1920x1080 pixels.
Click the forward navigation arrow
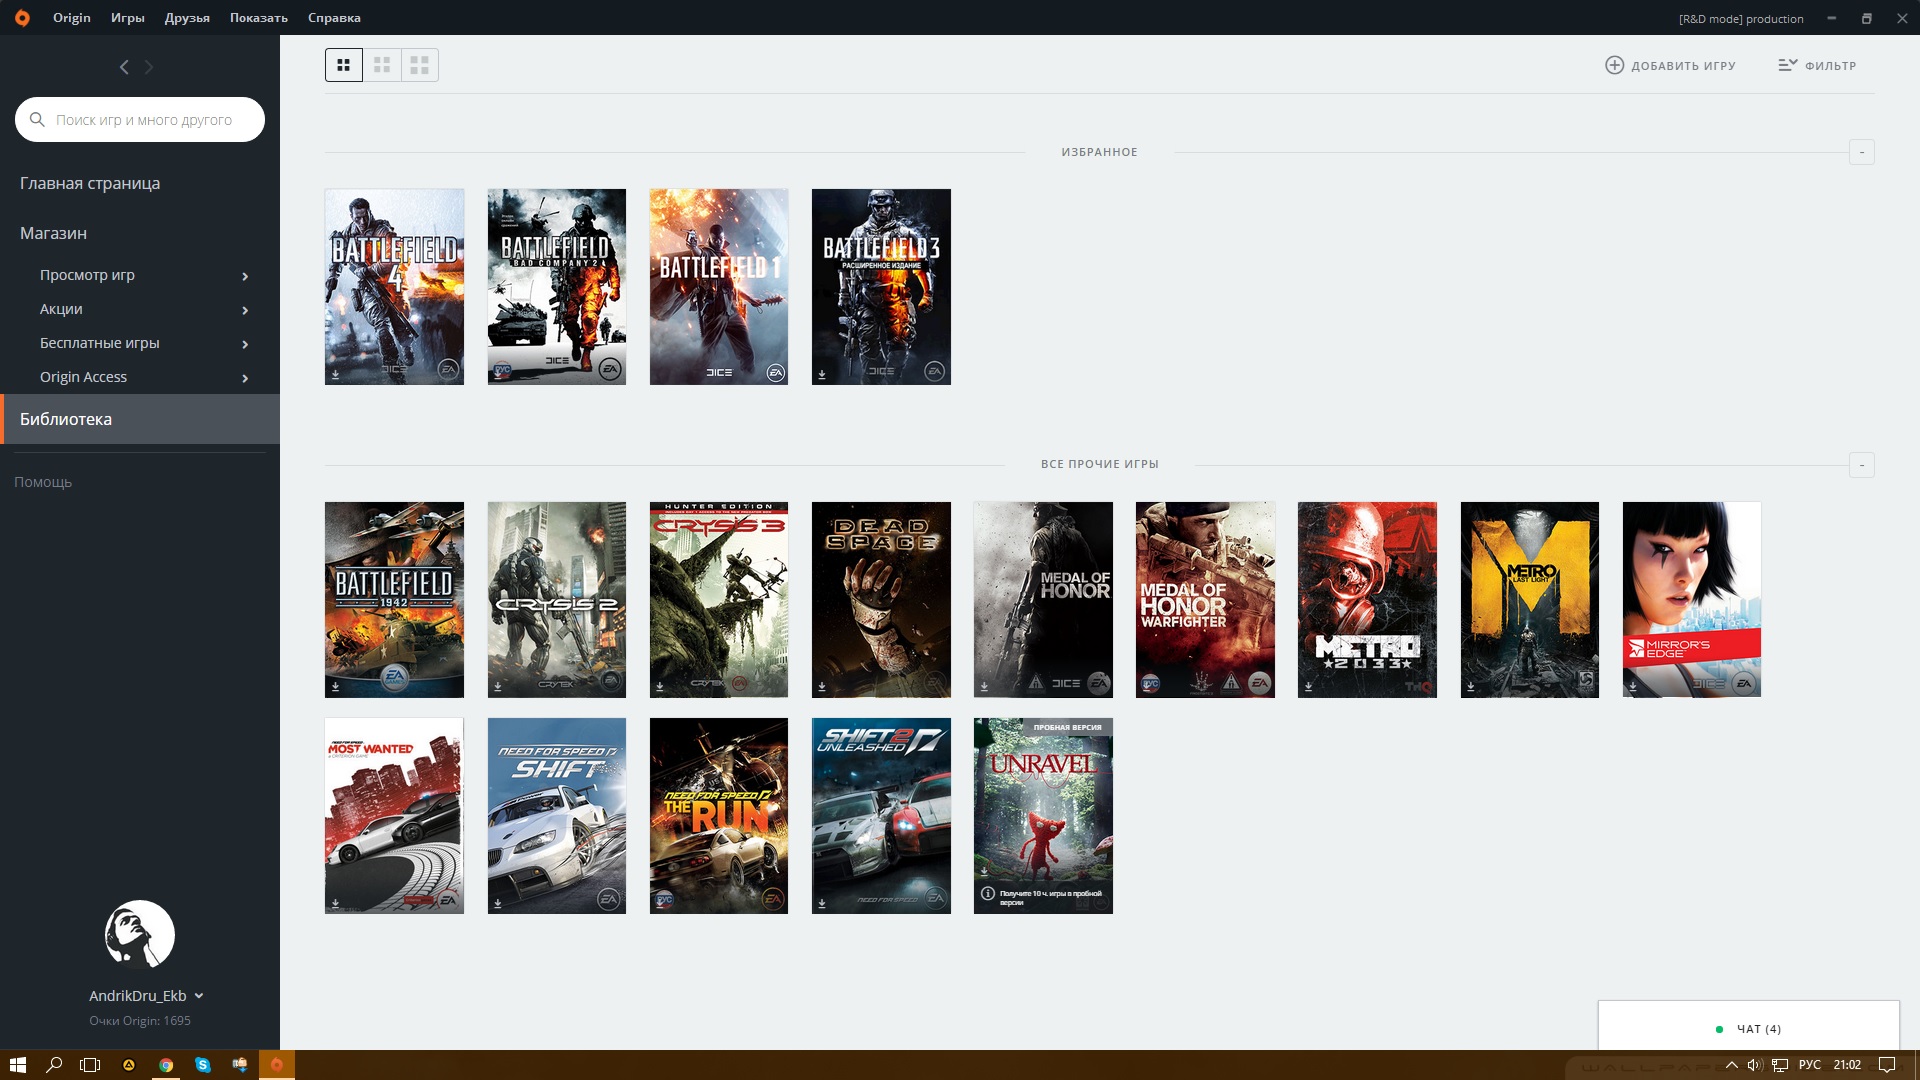pyautogui.click(x=149, y=67)
